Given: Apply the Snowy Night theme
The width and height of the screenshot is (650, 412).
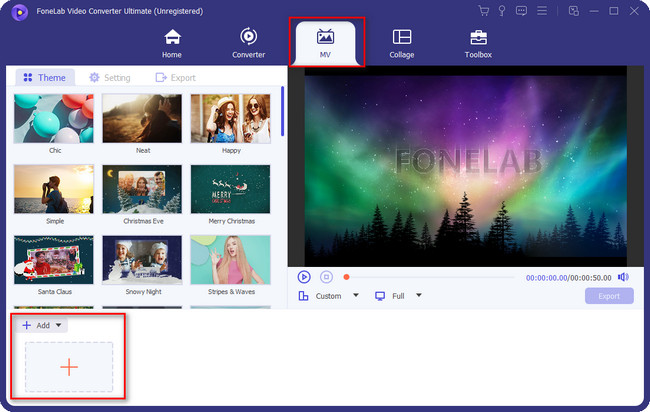Looking at the screenshot, I should coord(142,260).
